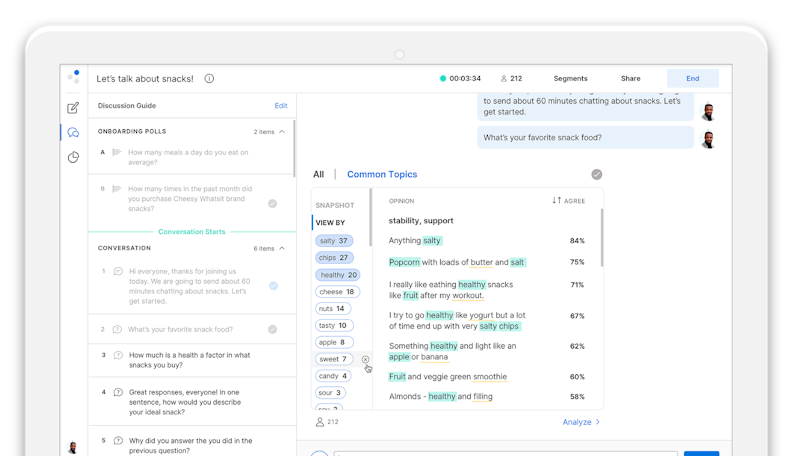Select View By in the topics panel

tap(330, 222)
